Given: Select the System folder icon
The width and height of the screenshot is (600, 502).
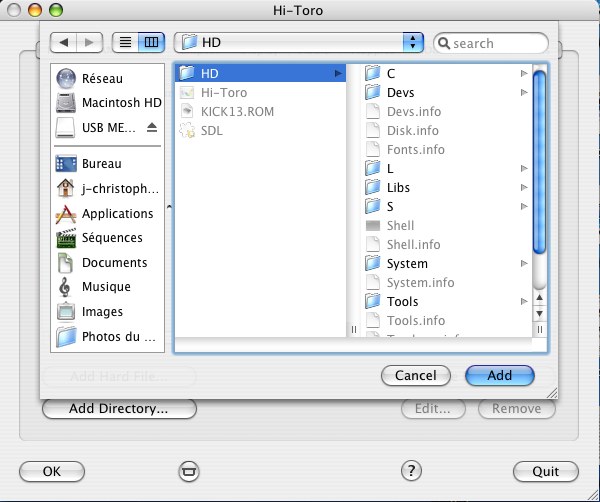Looking at the screenshot, I should [x=373, y=263].
